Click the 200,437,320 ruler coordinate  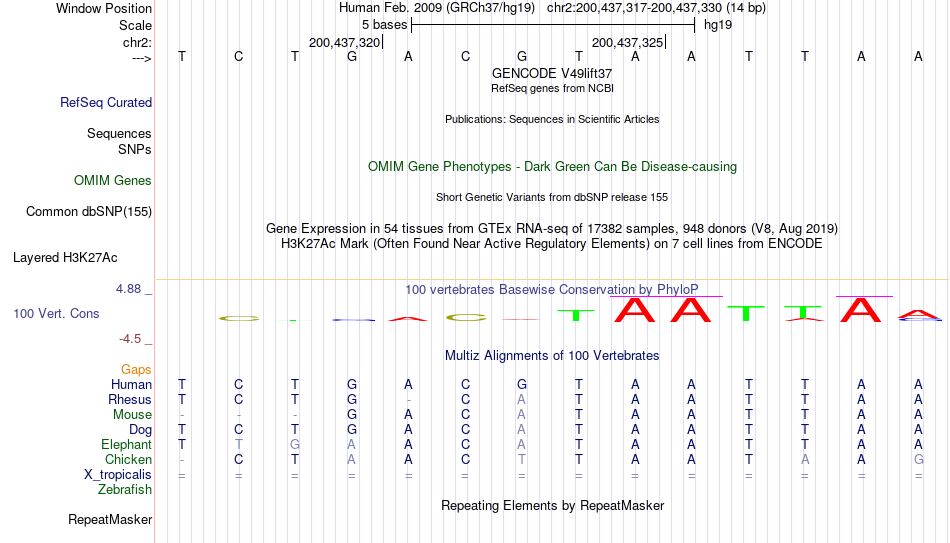pyautogui.click(x=345, y=42)
